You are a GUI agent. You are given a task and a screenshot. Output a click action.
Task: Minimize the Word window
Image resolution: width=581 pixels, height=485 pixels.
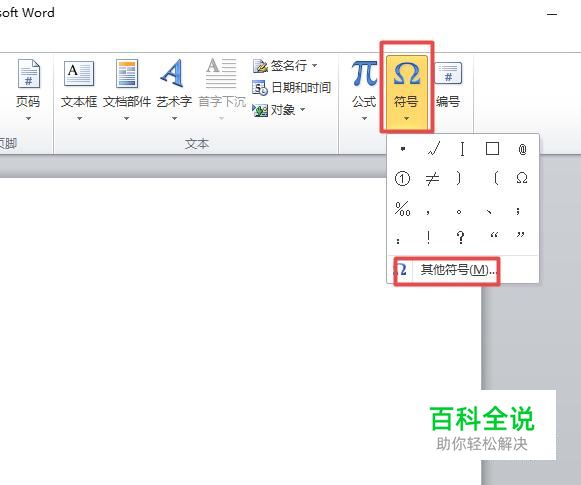tap(552, 14)
